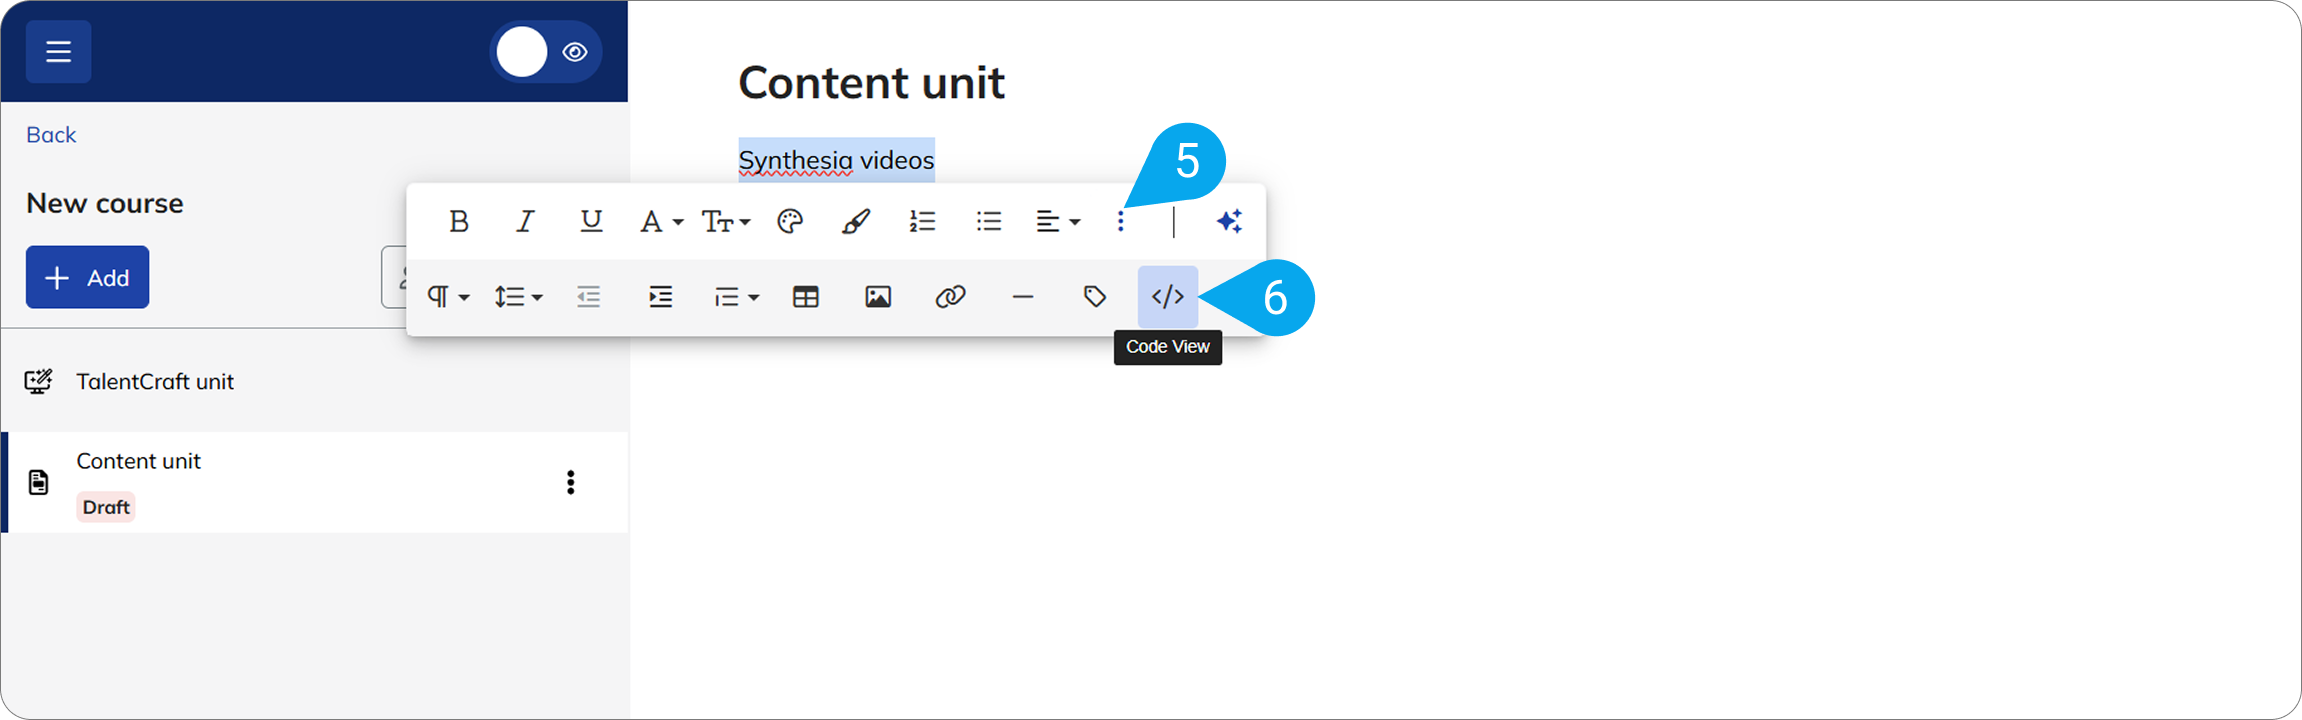The width and height of the screenshot is (2302, 720).
Task: Open the text alignment dropdown
Action: 1057,221
